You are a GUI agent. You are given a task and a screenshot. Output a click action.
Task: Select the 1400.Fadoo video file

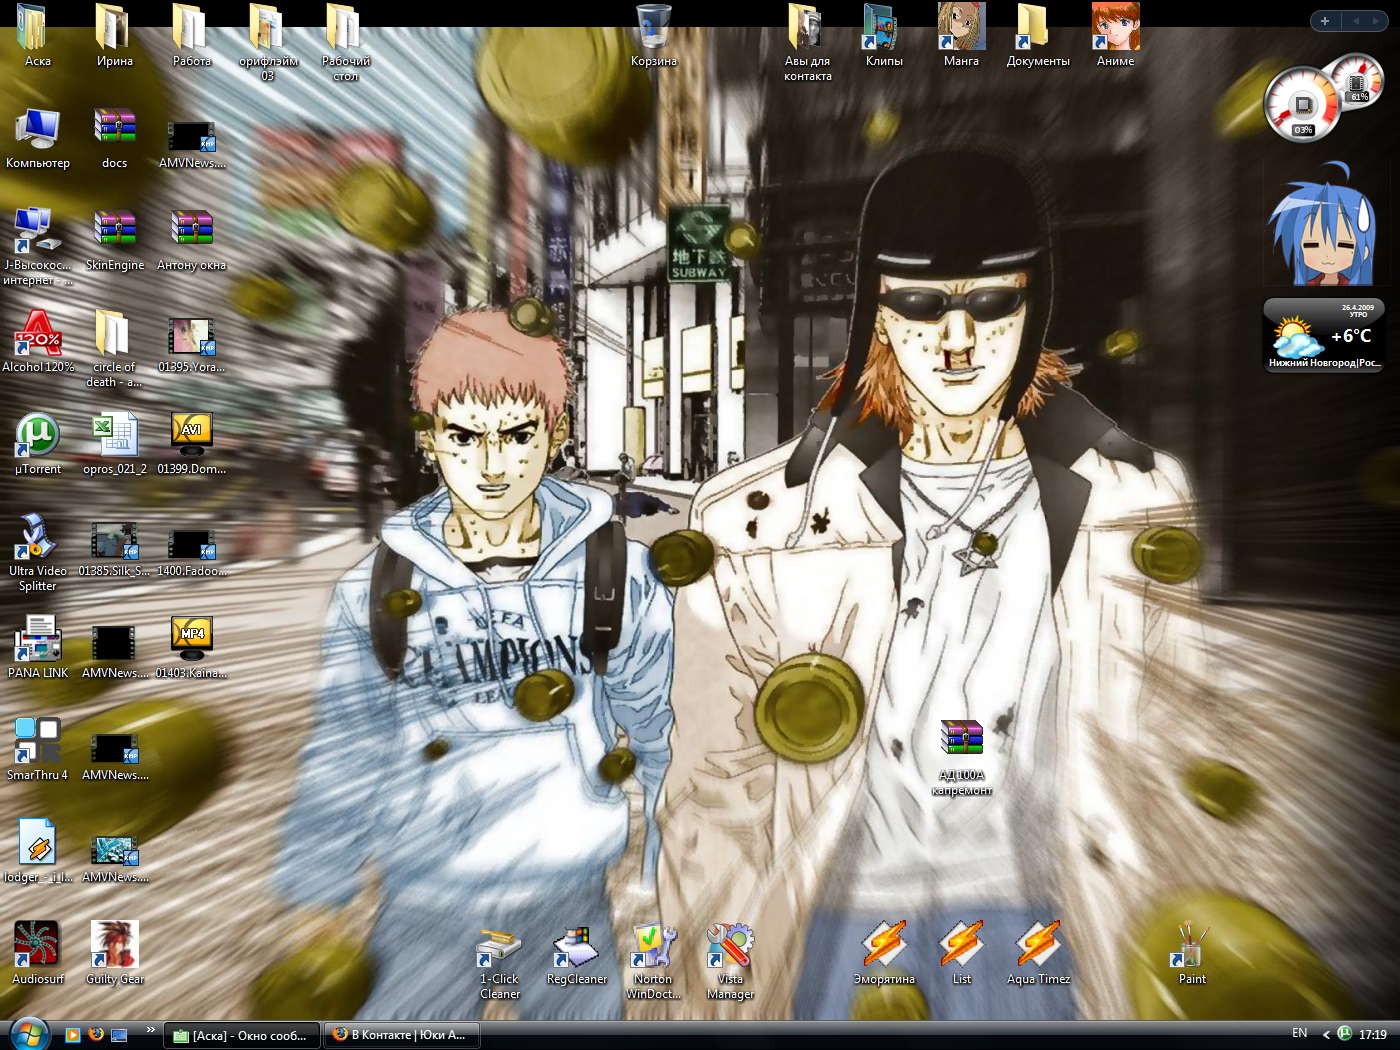click(191, 544)
